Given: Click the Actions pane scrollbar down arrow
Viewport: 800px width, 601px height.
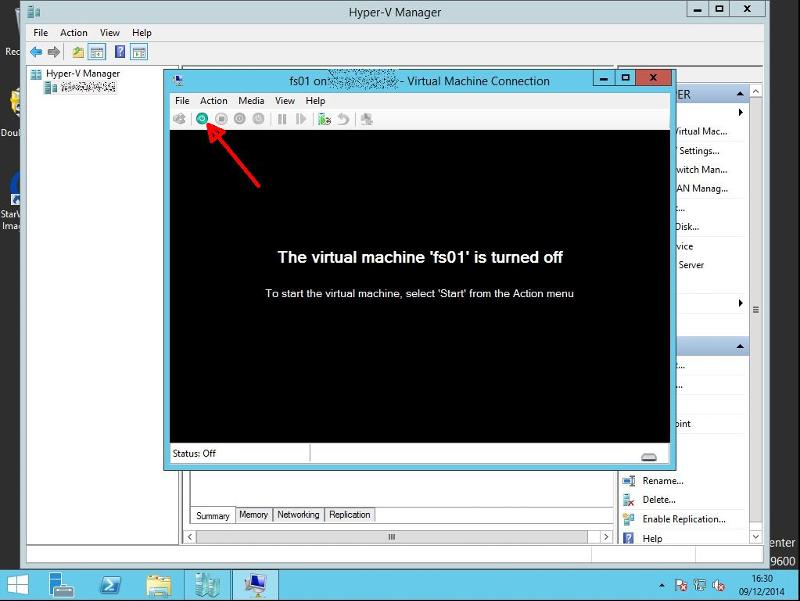Looking at the screenshot, I should [756, 536].
